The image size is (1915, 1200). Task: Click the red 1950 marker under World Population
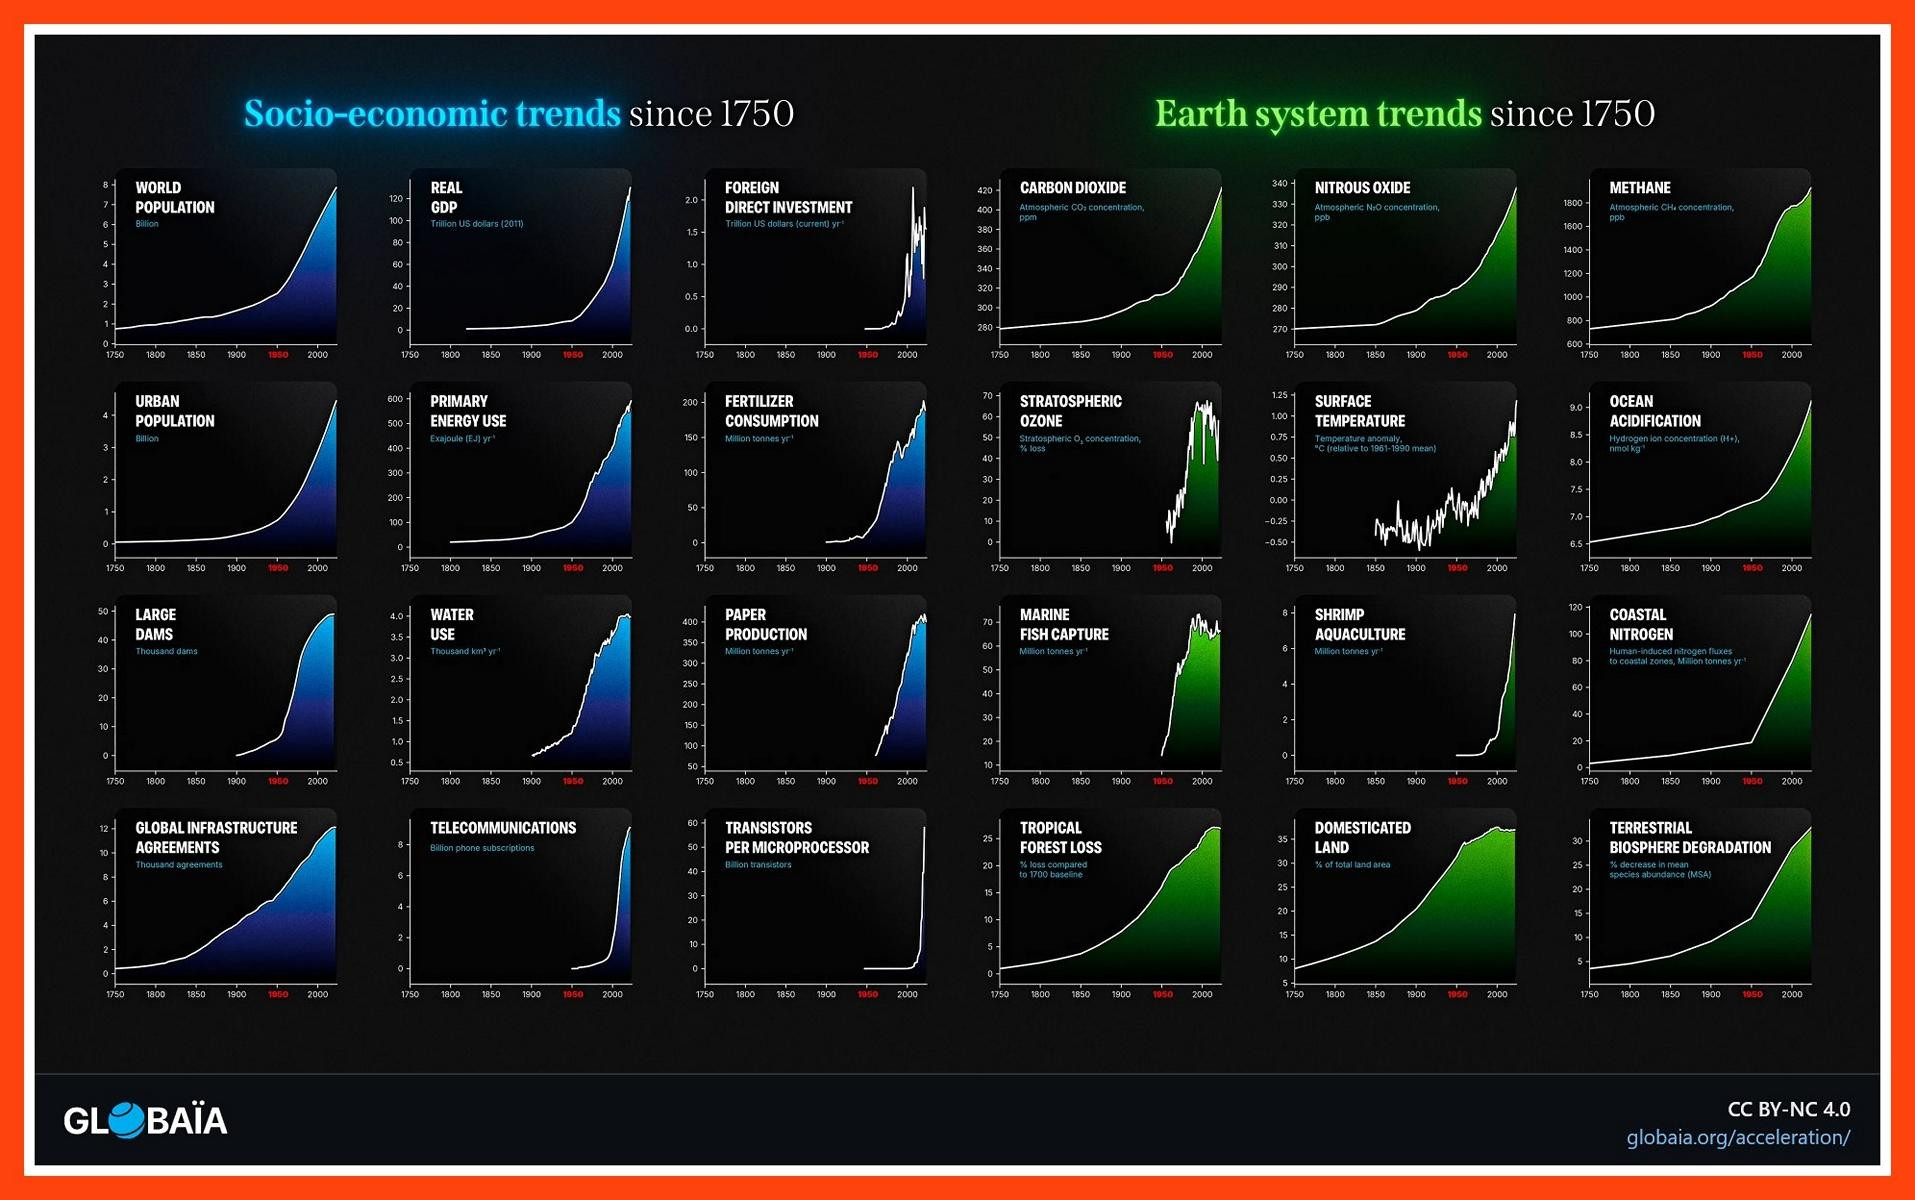pos(278,355)
